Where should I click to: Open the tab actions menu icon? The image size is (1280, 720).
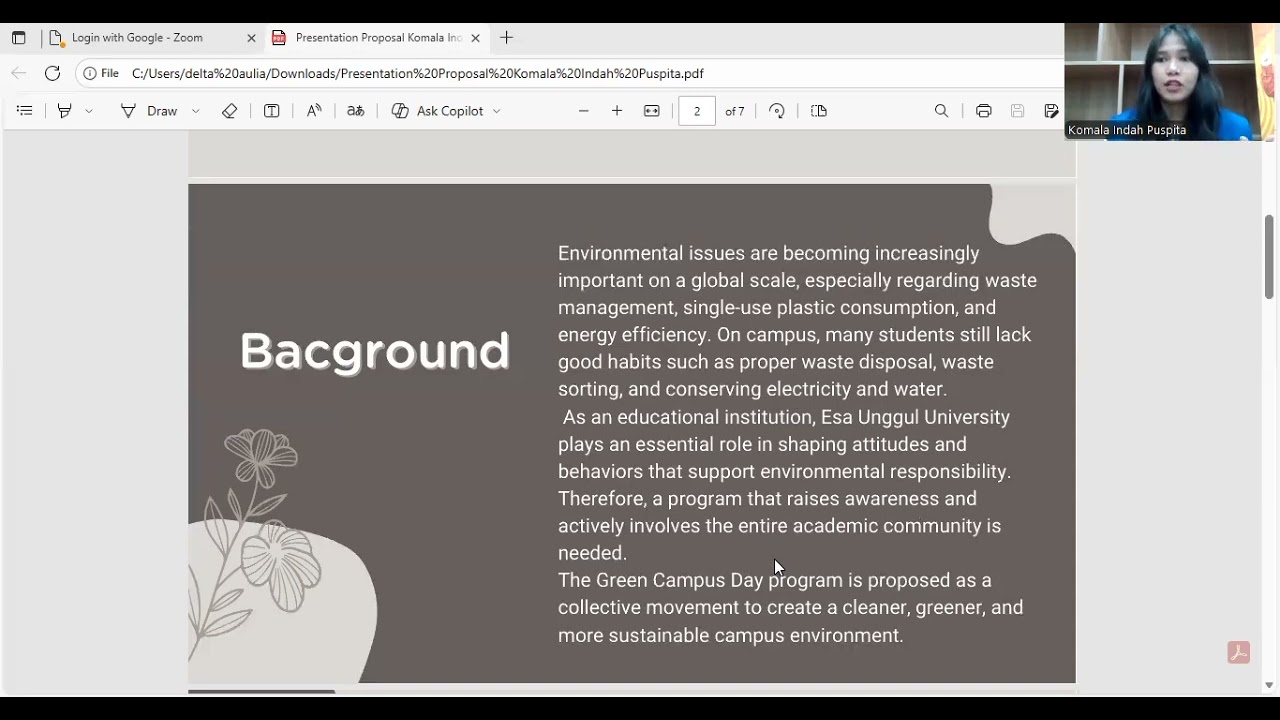(18, 38)
